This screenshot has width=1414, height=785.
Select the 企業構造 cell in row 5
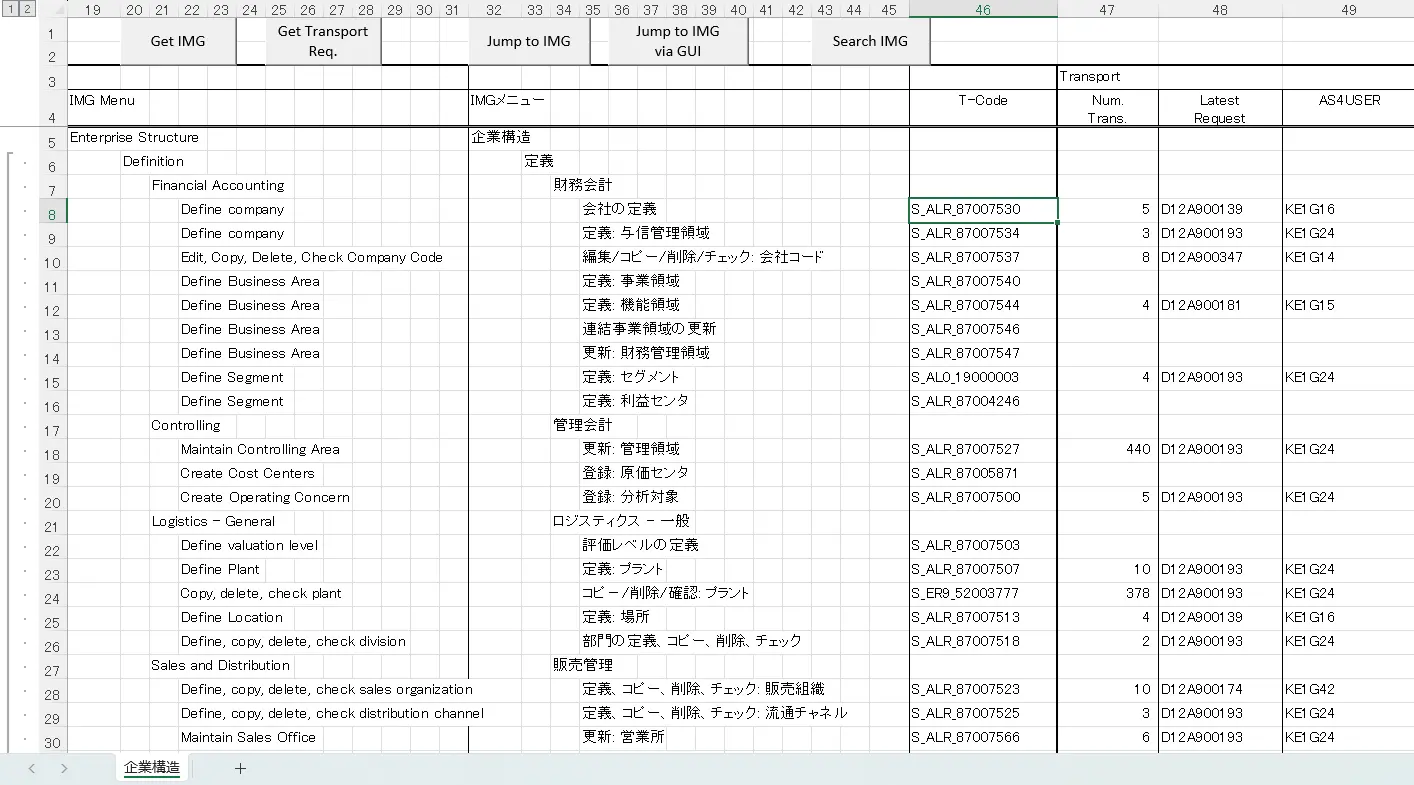coord(501,138)
